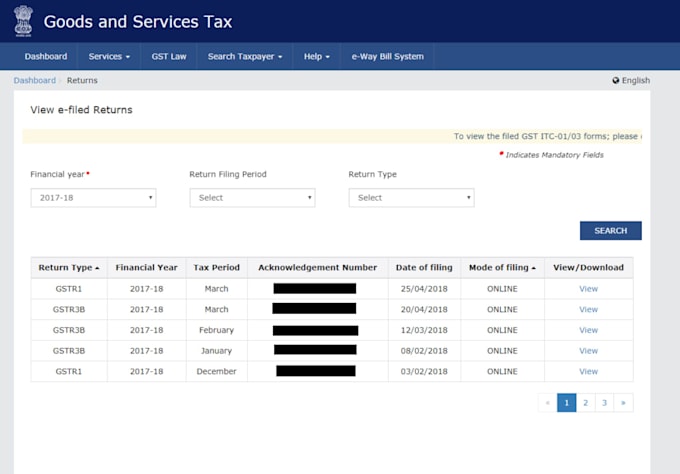Screen dimensions: 680x474
Task: View the GSTR3B March return
Action: coord(588,310)
